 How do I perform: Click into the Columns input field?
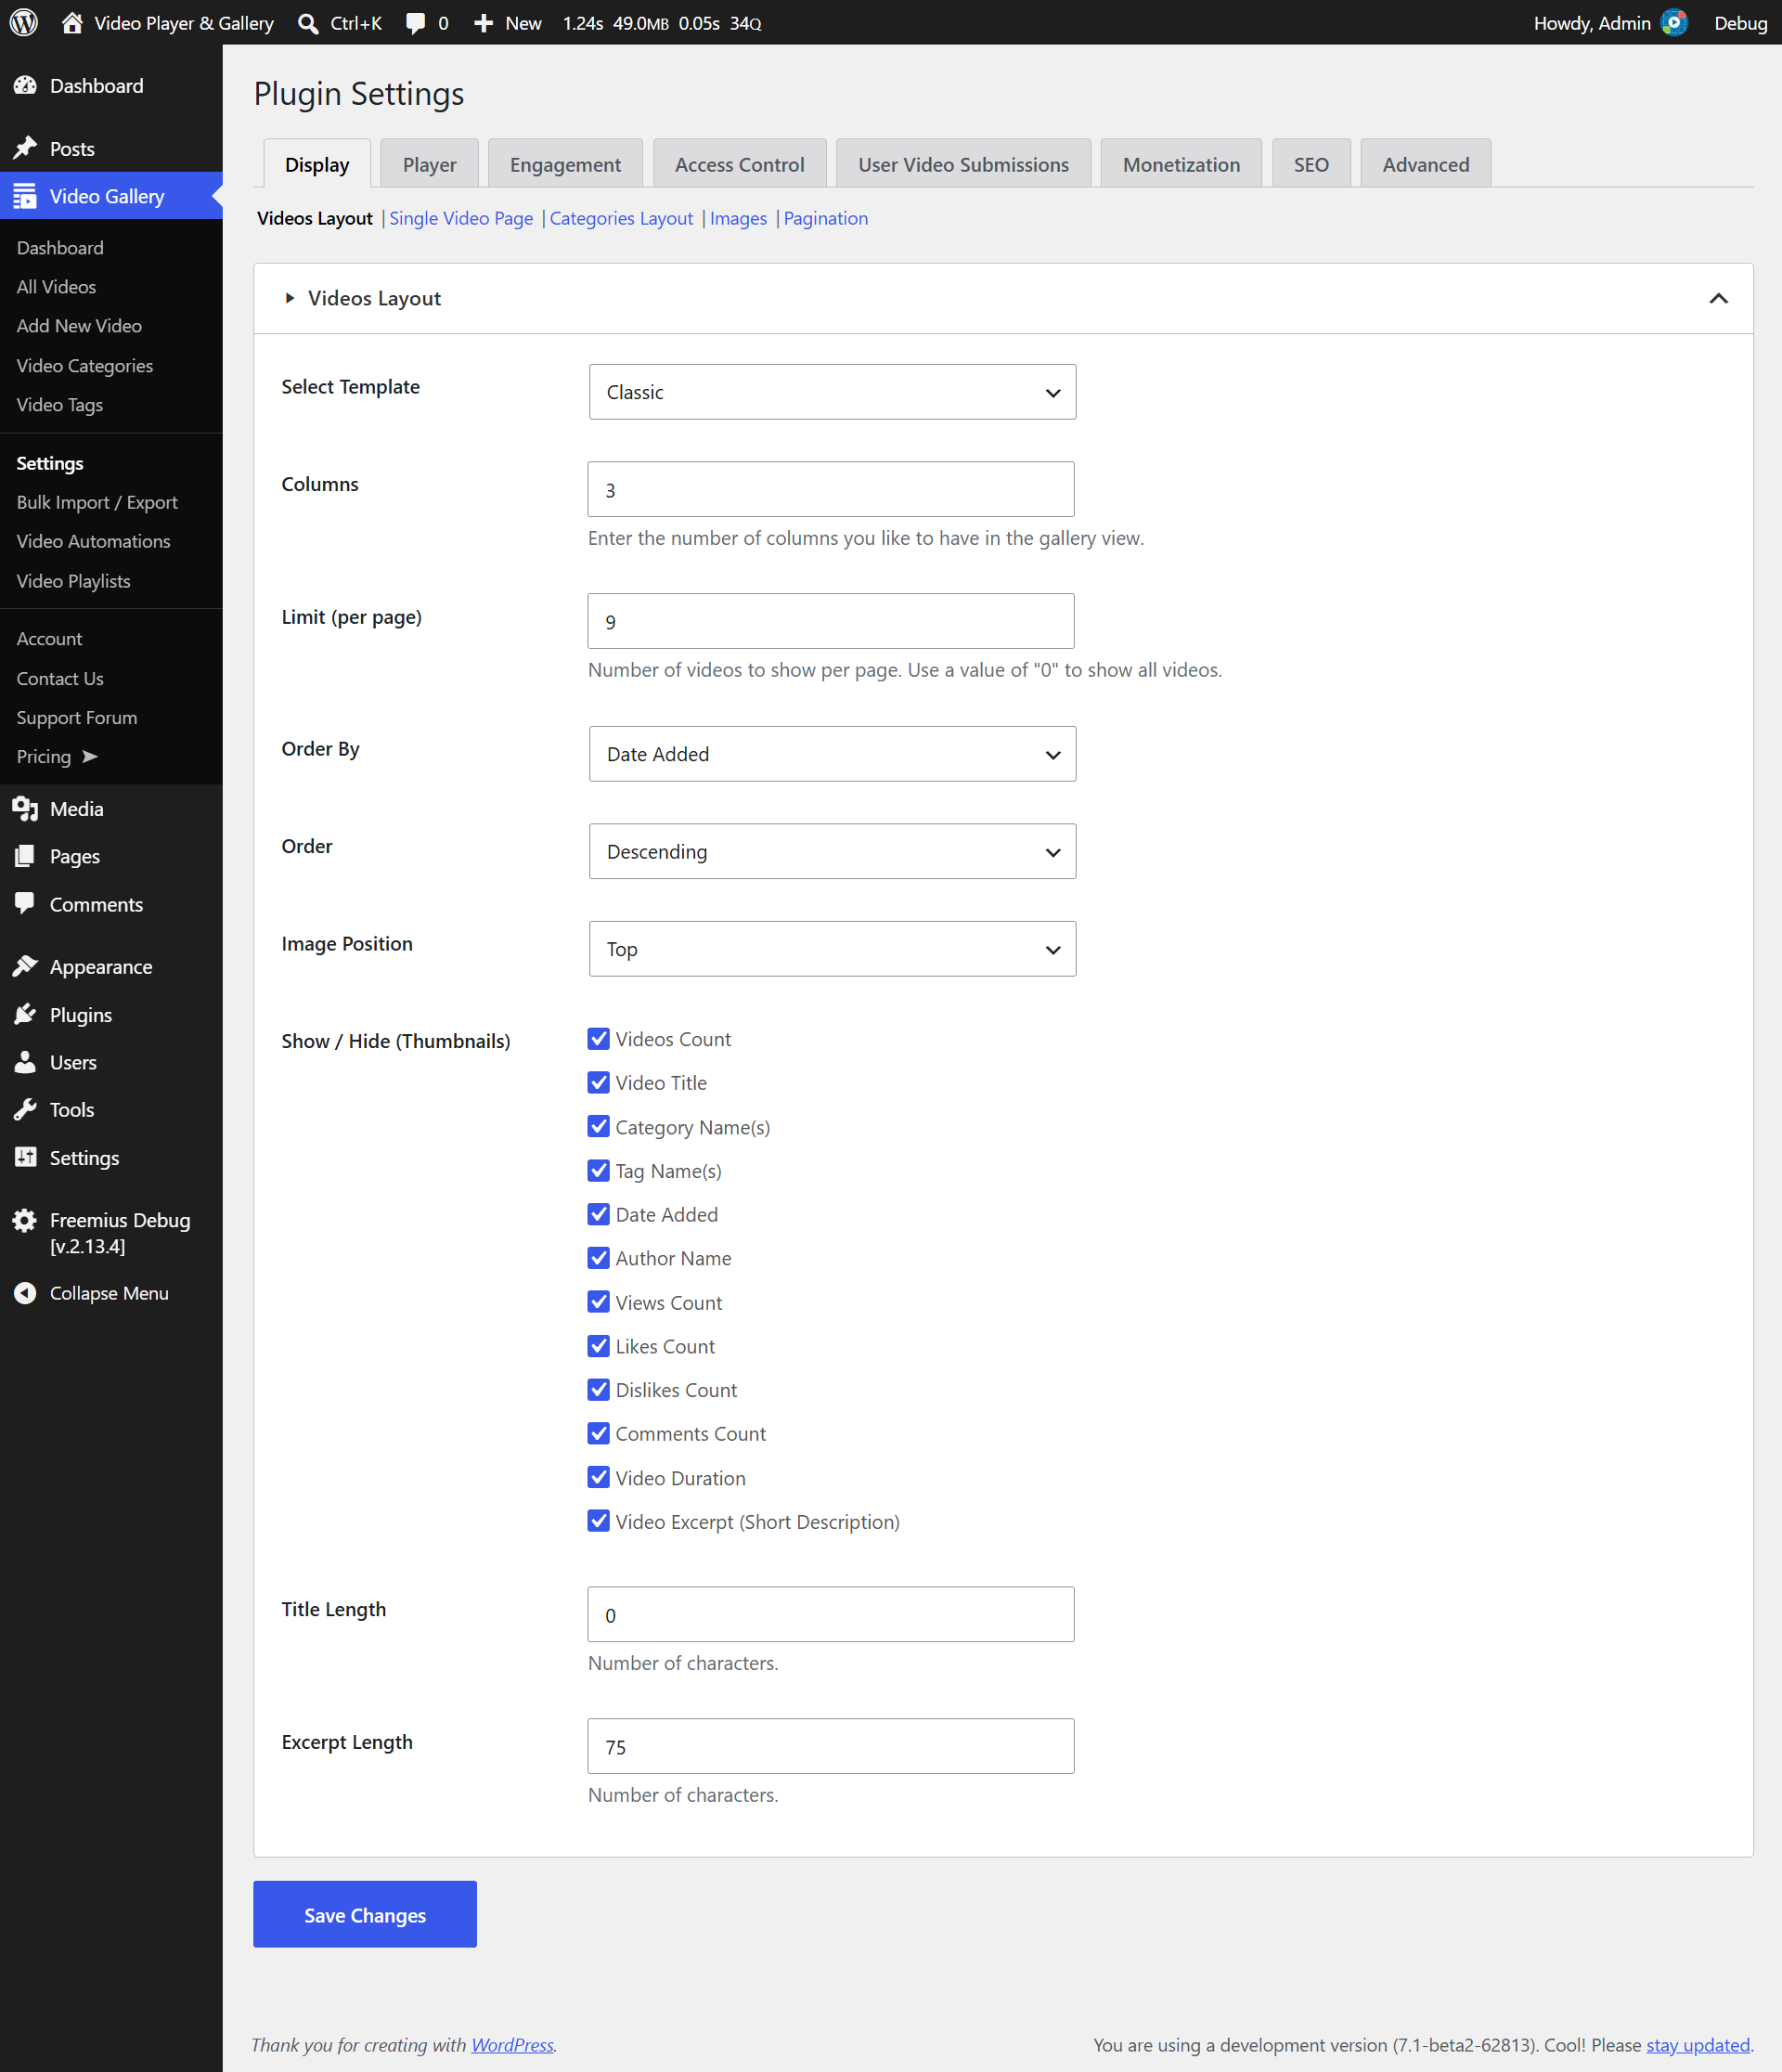point(831,489)
